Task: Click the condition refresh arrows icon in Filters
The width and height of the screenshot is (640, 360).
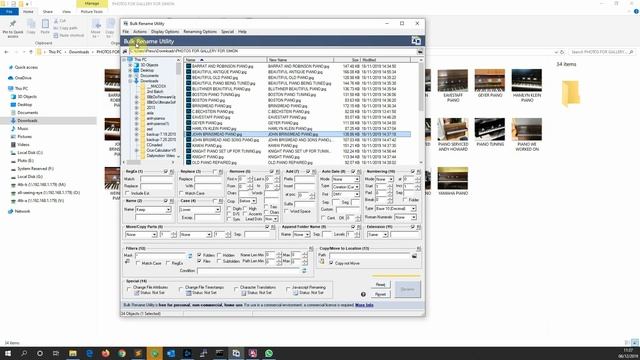Action: point(304,271)
